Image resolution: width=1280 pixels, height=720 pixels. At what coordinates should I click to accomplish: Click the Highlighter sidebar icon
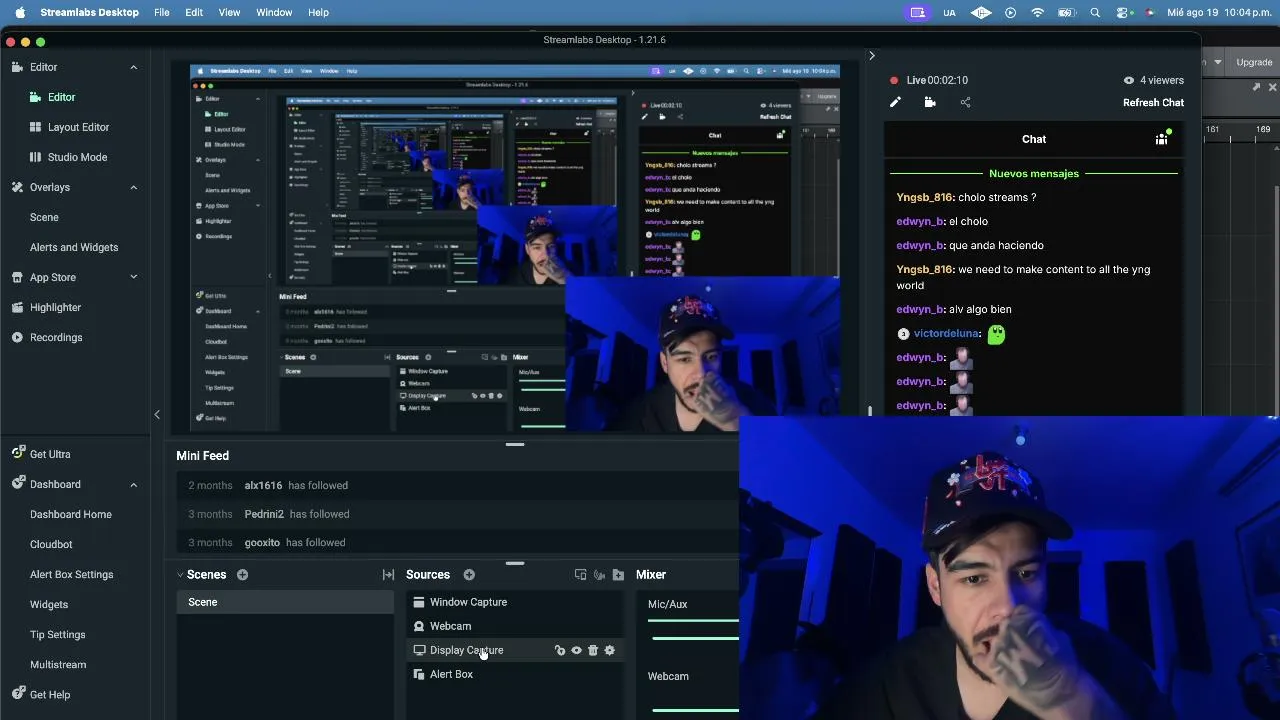(x=17, y=307)
